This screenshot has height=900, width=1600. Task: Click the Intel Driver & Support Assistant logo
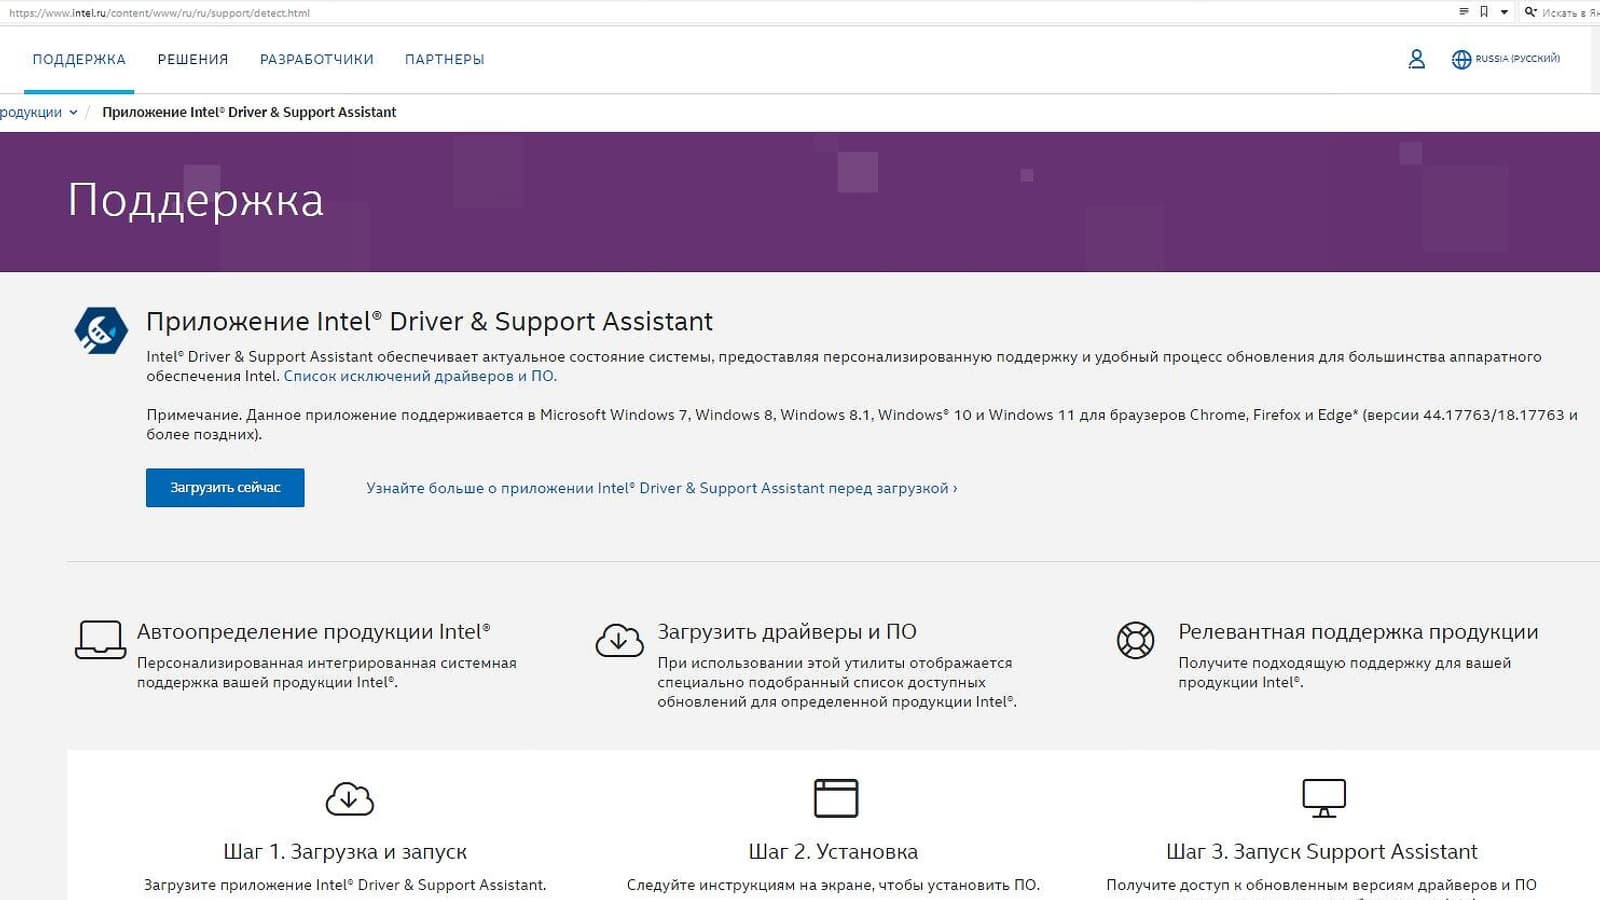[101, 330]
